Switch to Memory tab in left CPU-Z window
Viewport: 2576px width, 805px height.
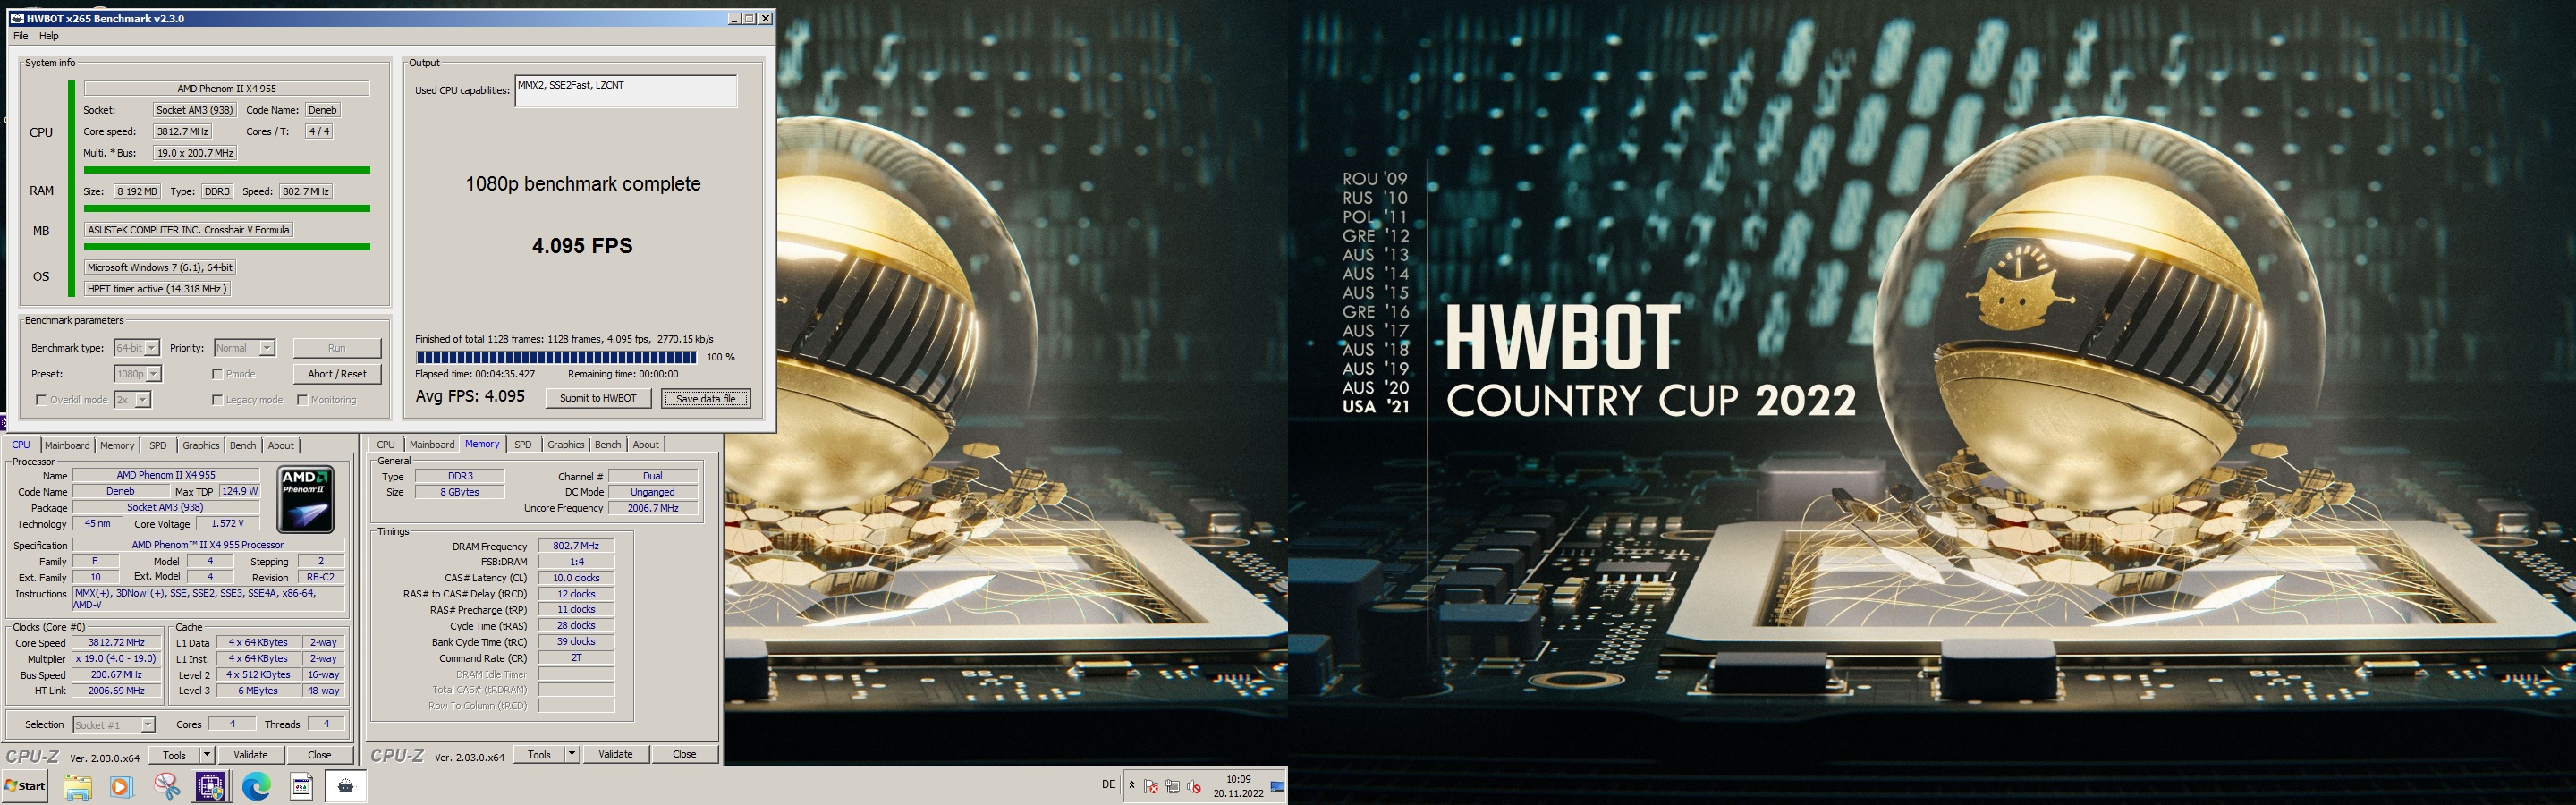click(x=117, y=446)
